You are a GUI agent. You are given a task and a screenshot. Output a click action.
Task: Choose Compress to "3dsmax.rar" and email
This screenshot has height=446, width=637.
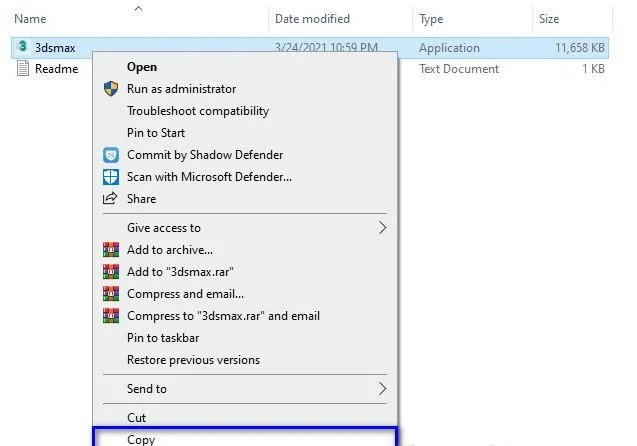coord(245,316)
